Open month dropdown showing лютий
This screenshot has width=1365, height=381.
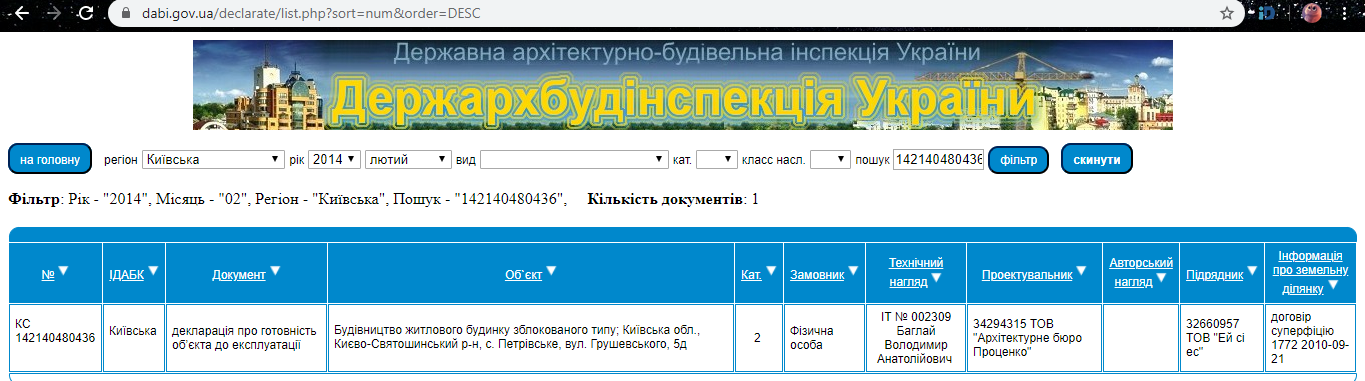click(x=408, y=159)
